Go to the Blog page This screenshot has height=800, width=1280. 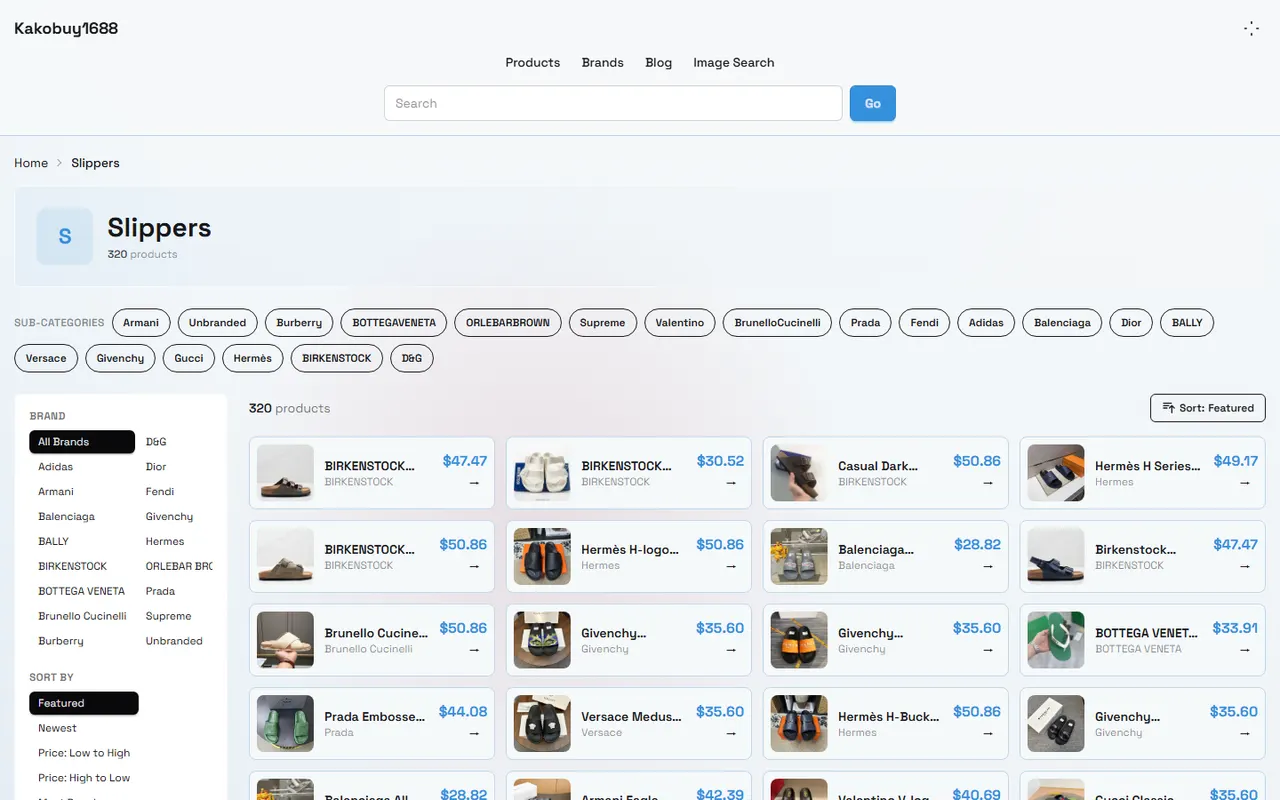coord(659,62)
